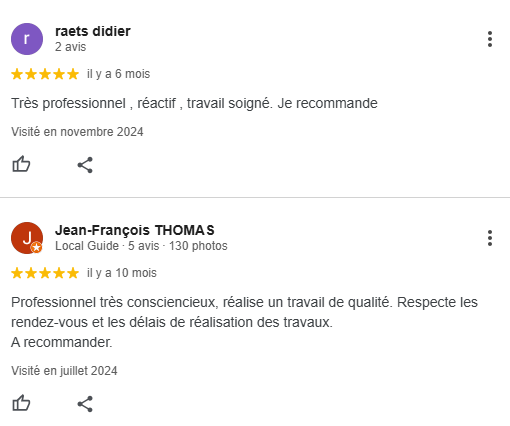Like Jean-François THOMAS's review

[x=21, y=403]
